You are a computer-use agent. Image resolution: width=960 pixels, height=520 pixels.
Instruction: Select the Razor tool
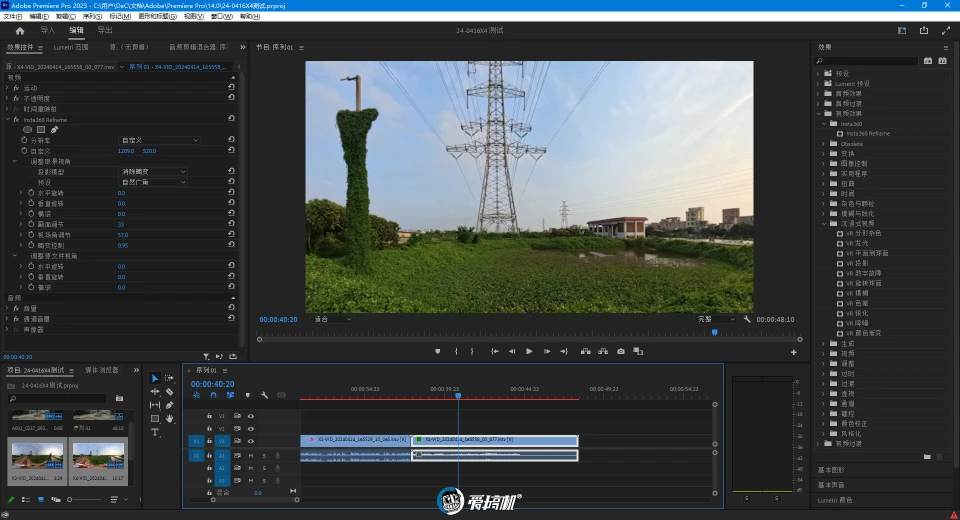coord(169,391)
